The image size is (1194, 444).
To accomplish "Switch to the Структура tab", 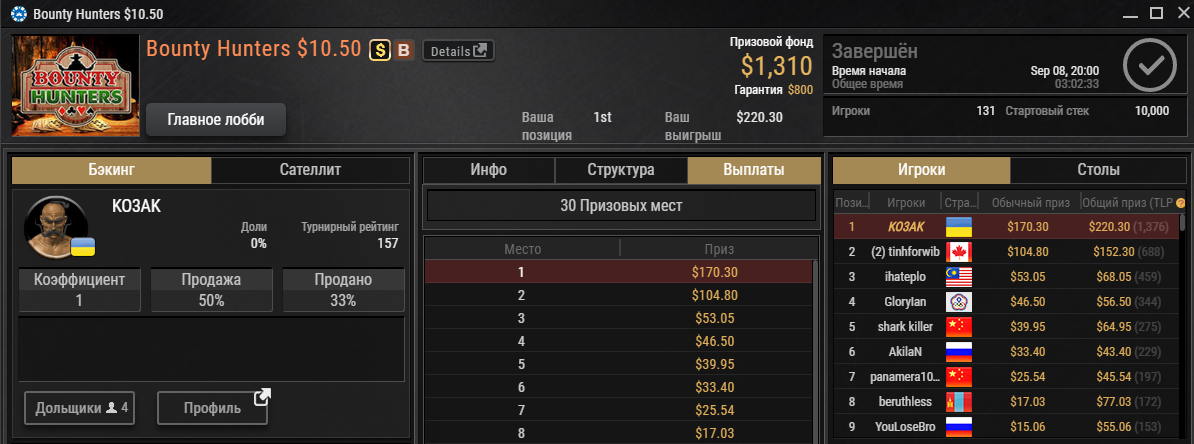I will pos(621,170).
